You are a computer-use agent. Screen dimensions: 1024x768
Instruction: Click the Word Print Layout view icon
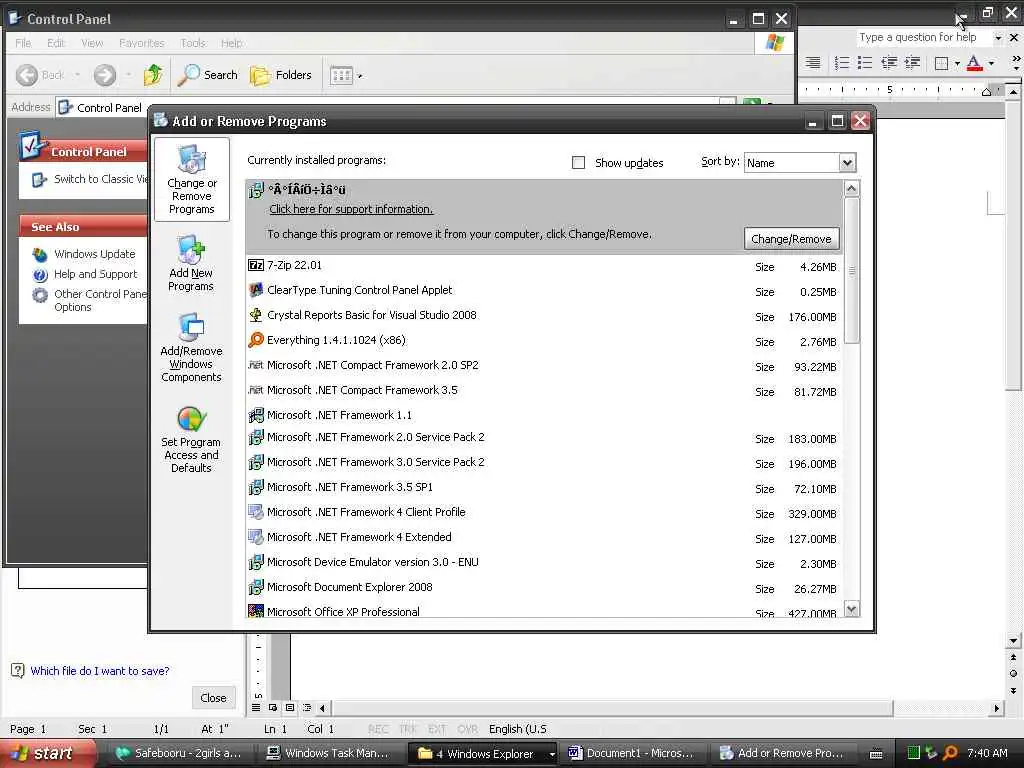click(x=290, y=708)
